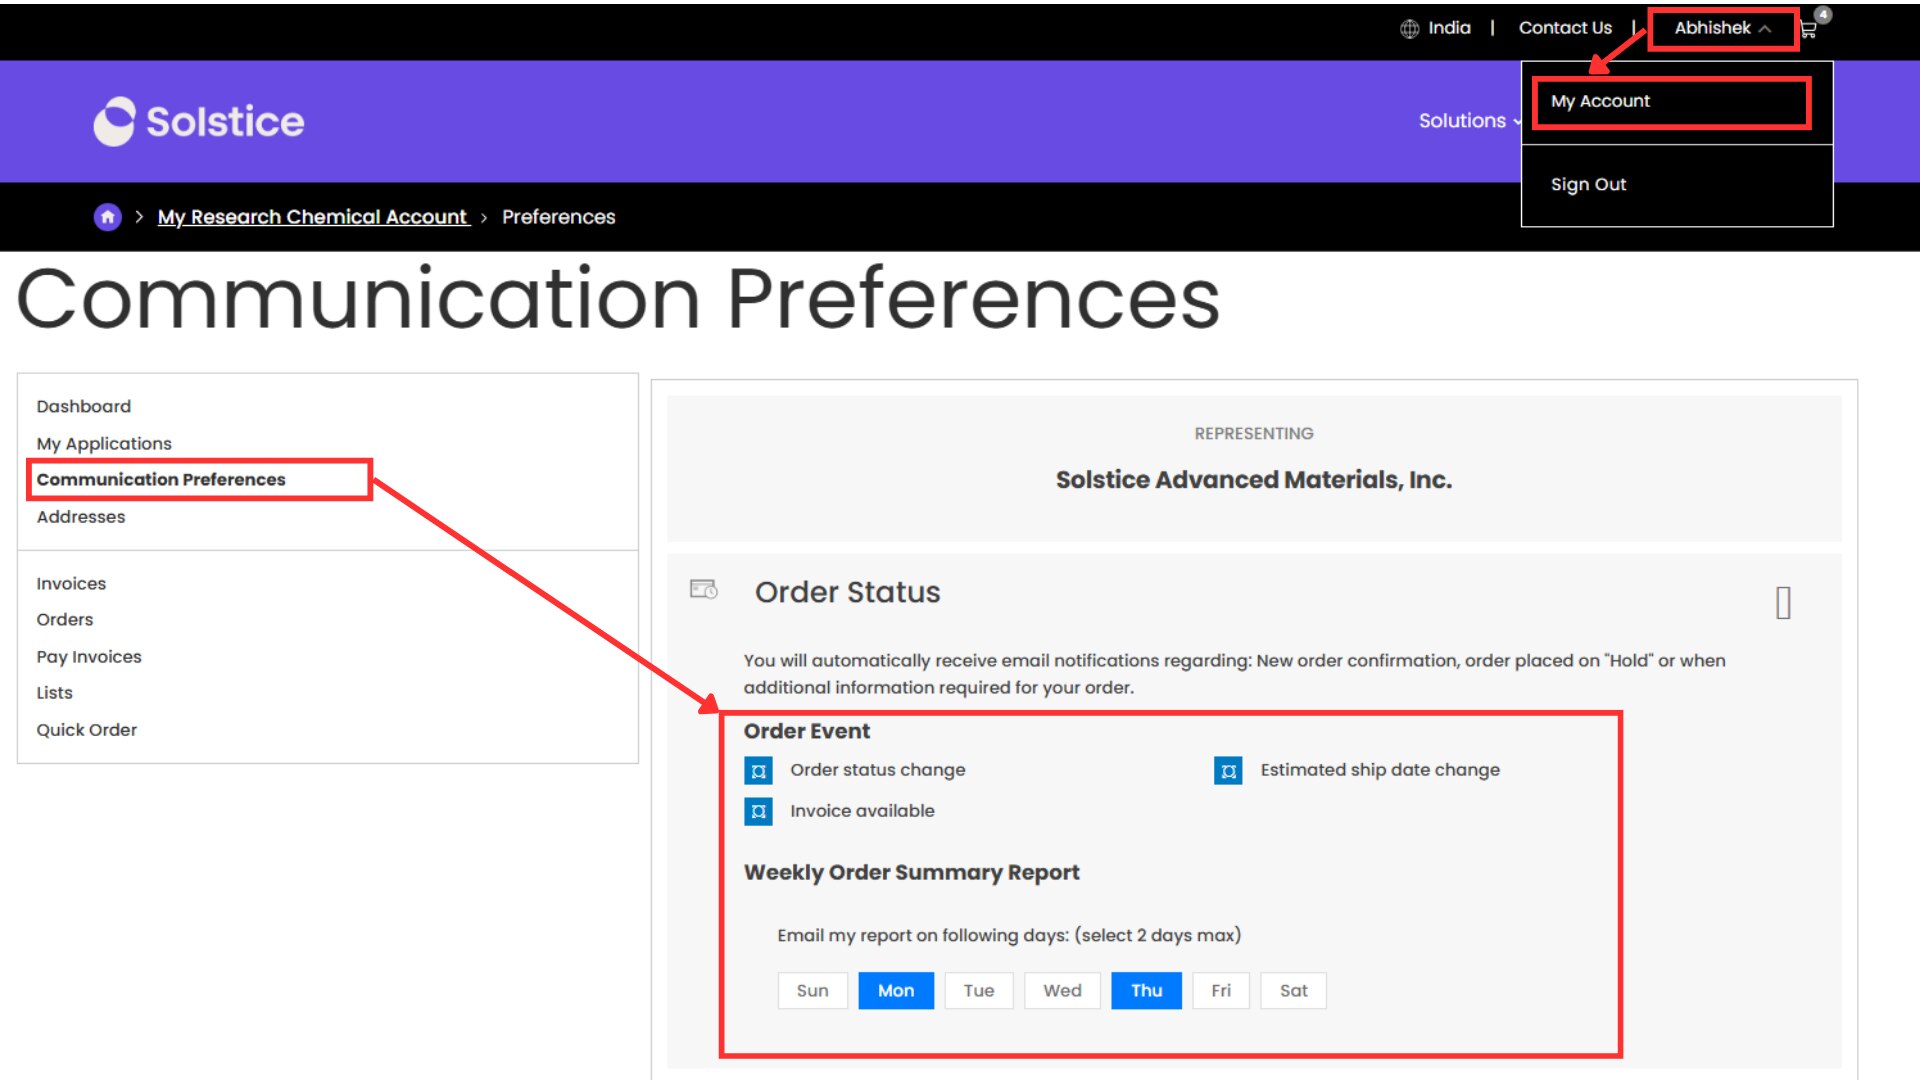
Task: Open the Contact Us link
Action: coord(1565,28)
